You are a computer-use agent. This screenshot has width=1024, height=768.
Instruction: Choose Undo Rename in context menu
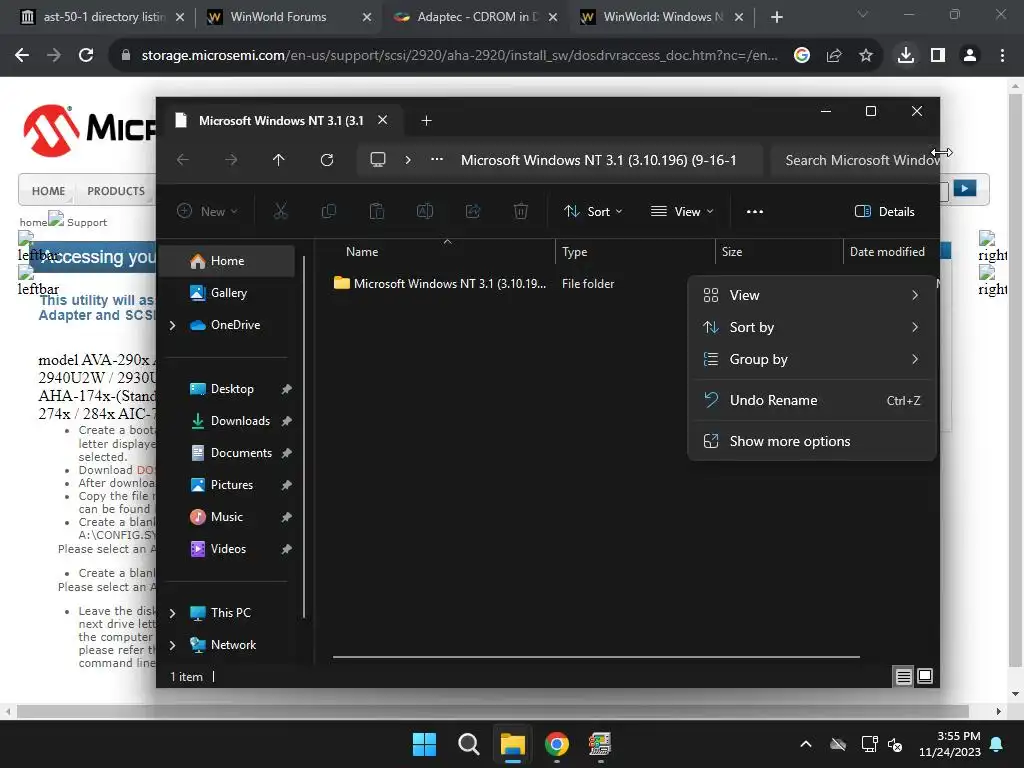coord(812,400)
